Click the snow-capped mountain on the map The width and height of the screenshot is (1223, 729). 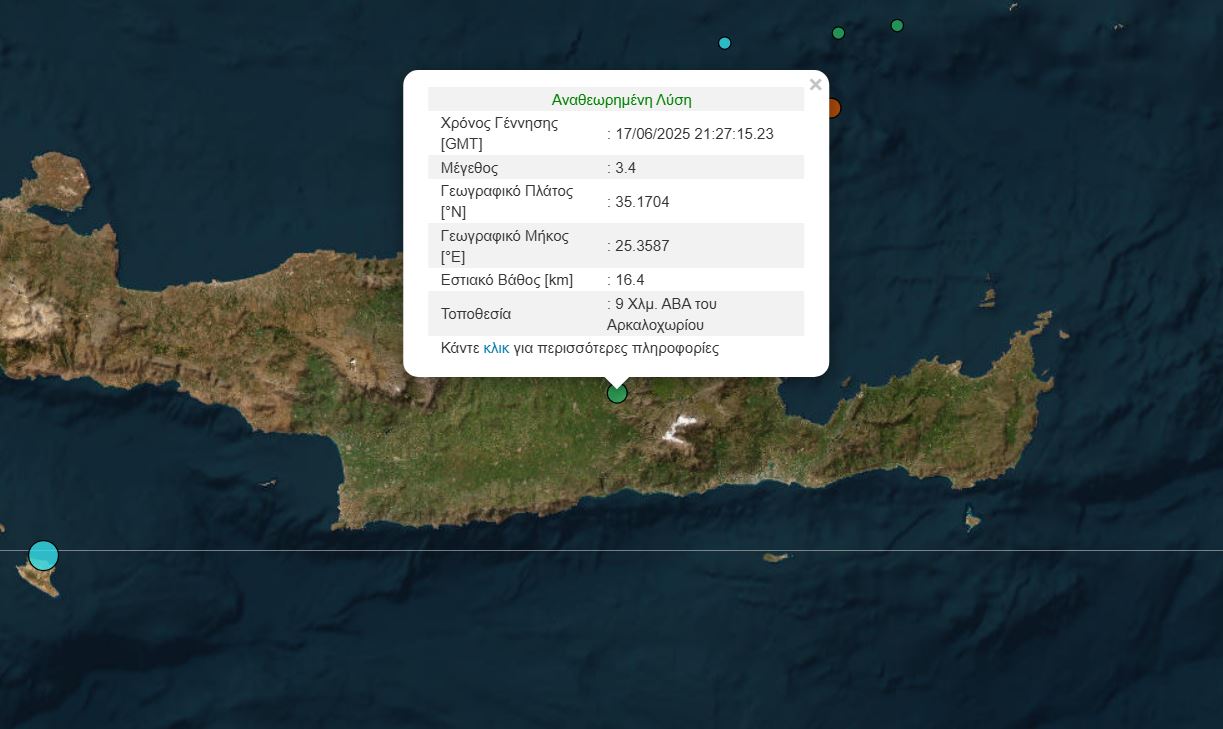(680, 427)
